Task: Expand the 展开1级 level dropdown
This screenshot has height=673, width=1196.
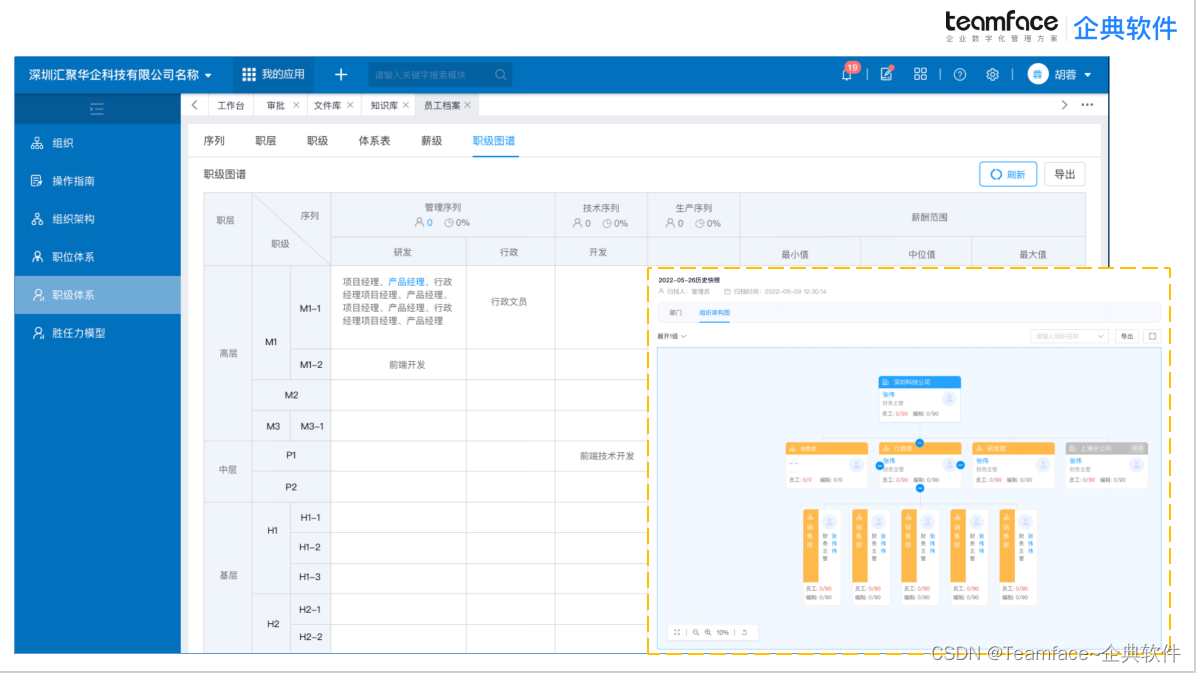Action: tap(672, 336)
